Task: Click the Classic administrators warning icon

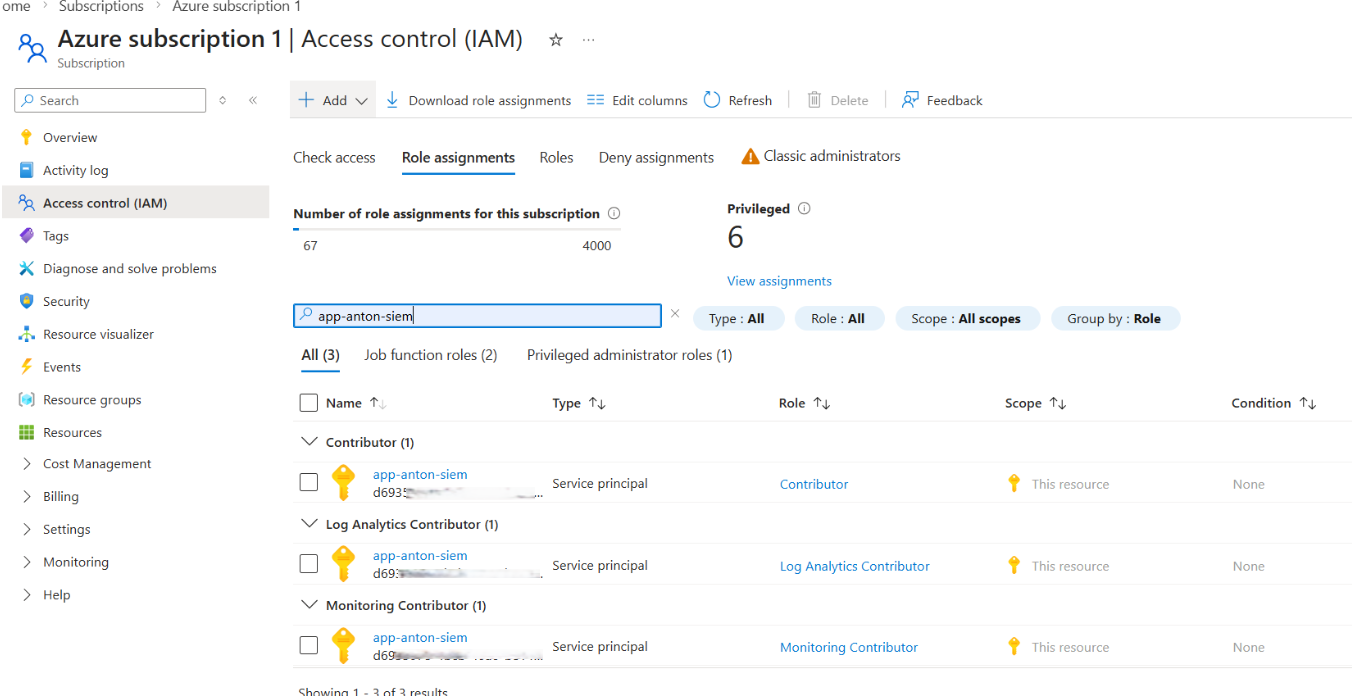Action: [750, 157]
